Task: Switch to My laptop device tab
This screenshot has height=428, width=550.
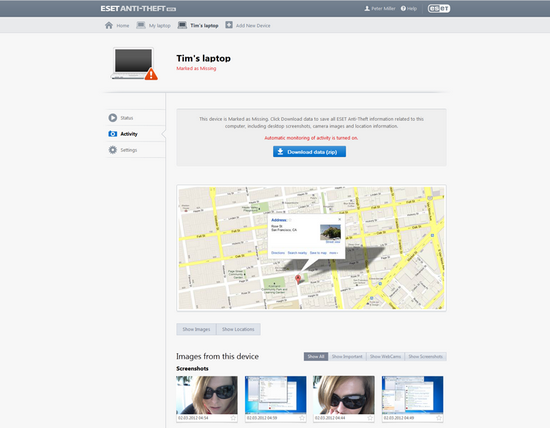Action: click(154, 26)
